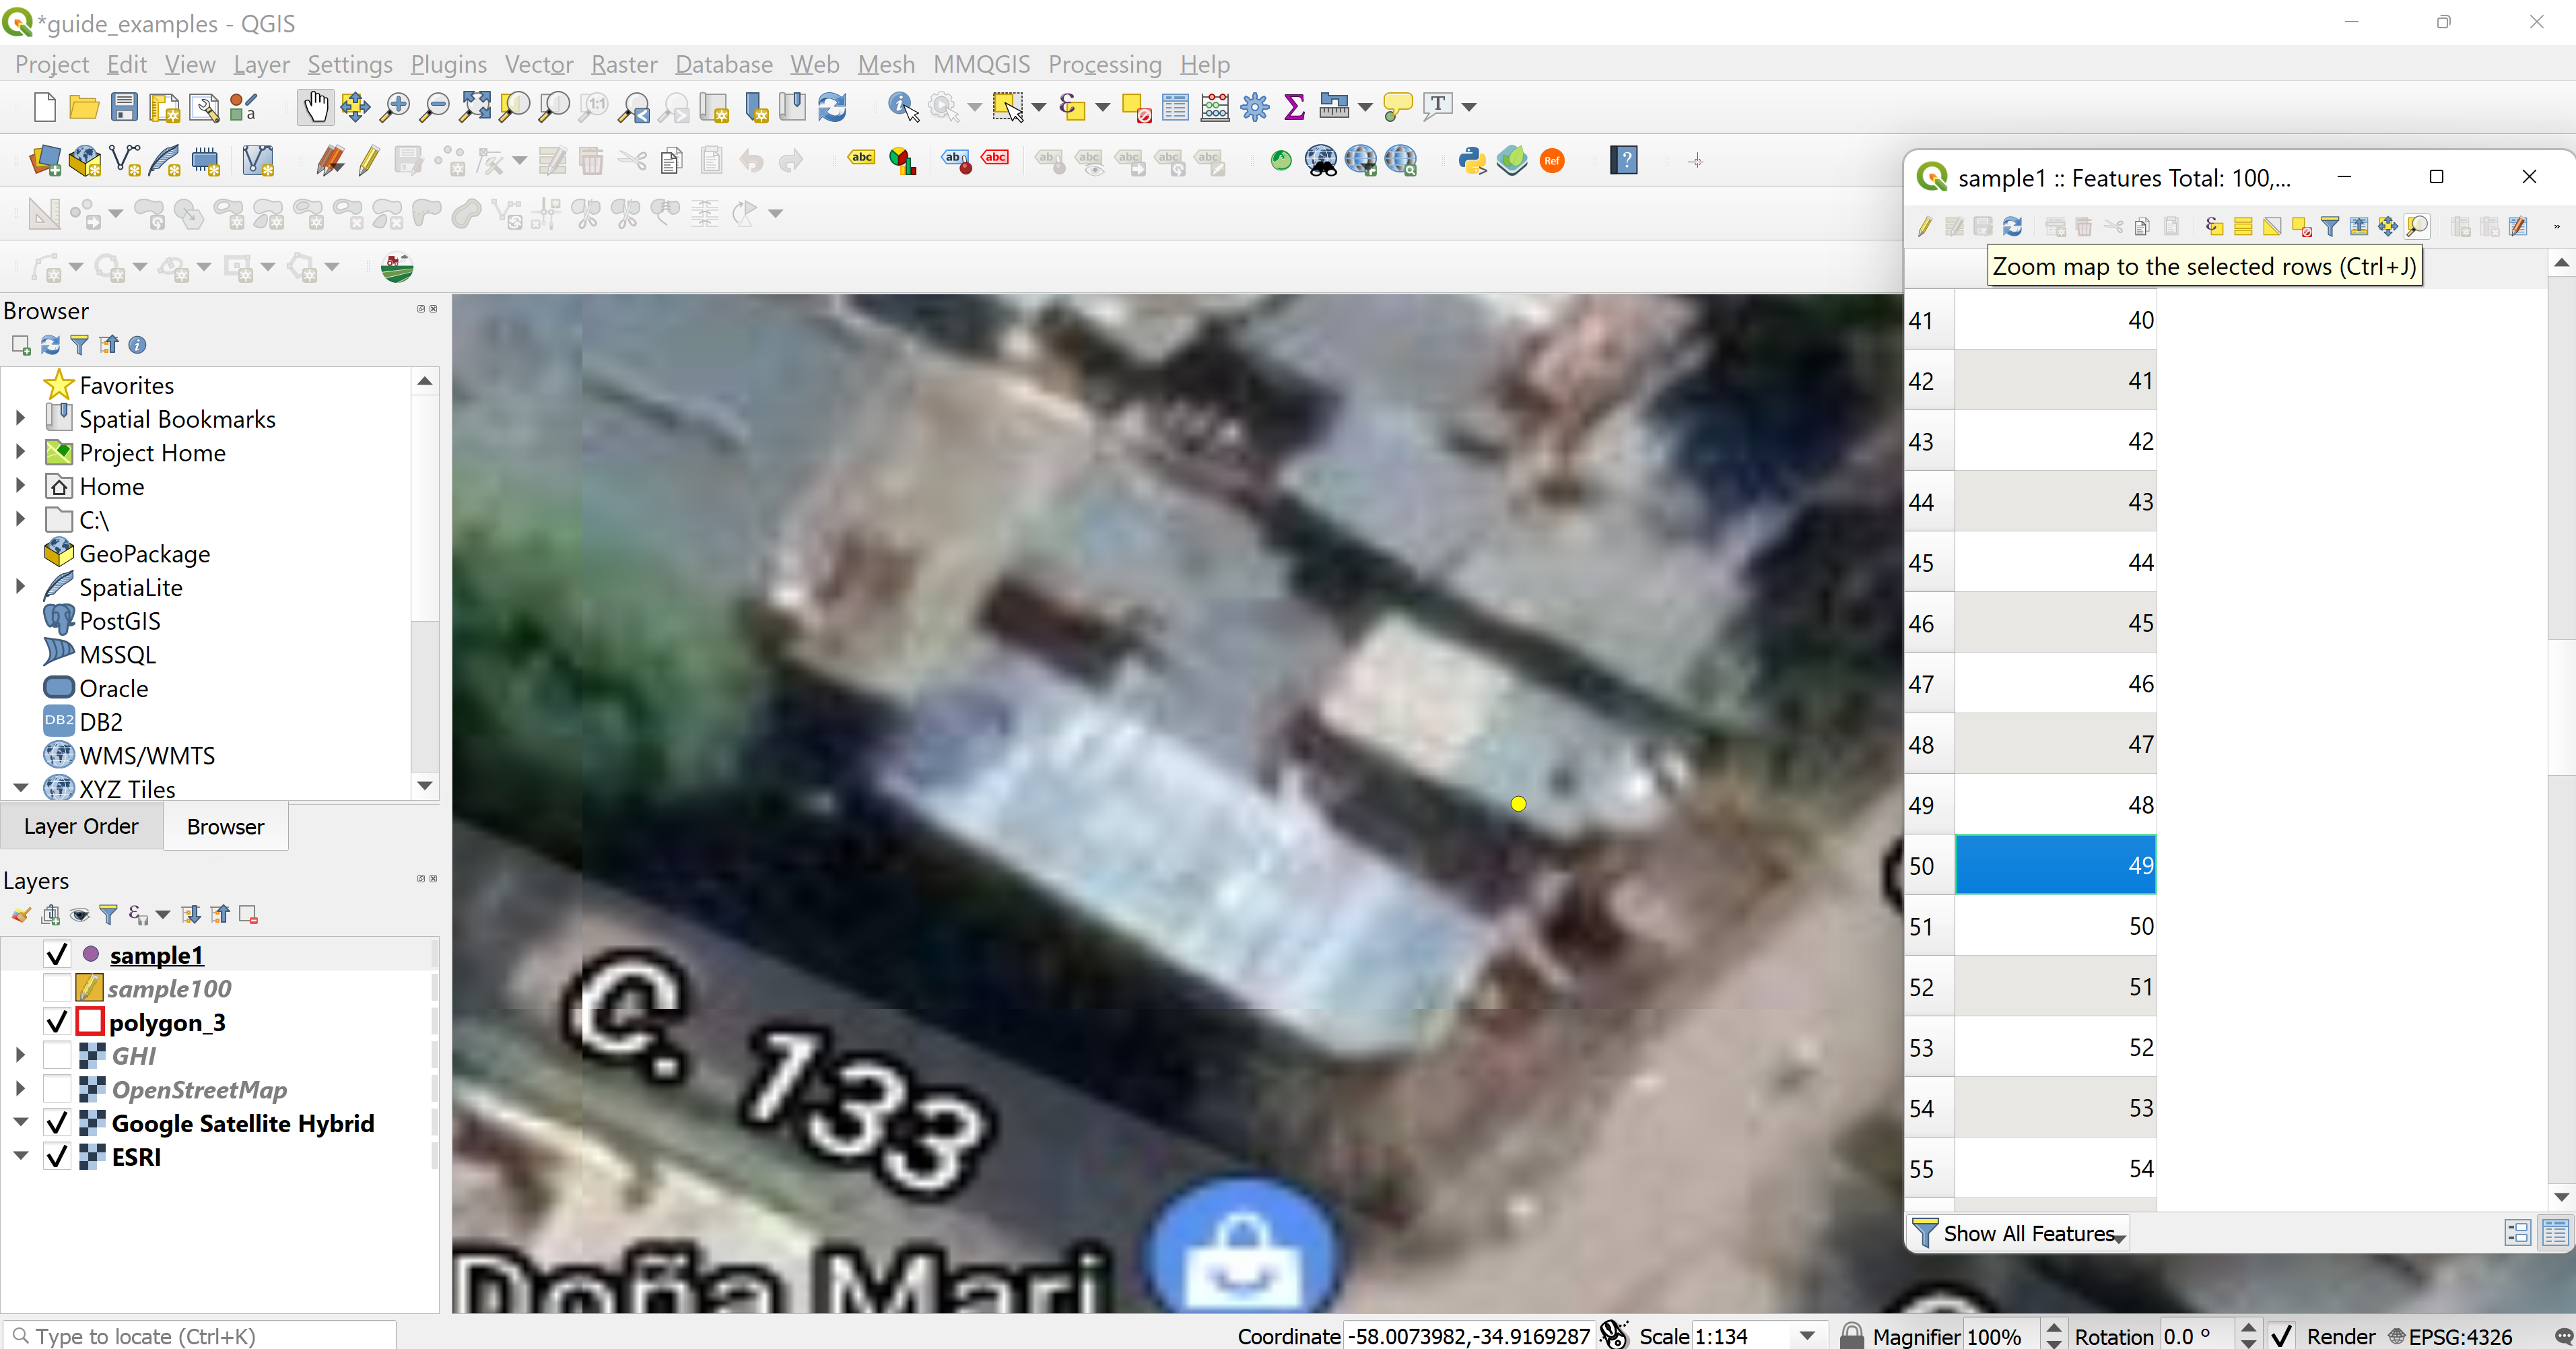The width and height of the screenshot is (2576, 1349).
Task: Open Show All Features filter dropdown
Action: click(x=2019, y=1233)
